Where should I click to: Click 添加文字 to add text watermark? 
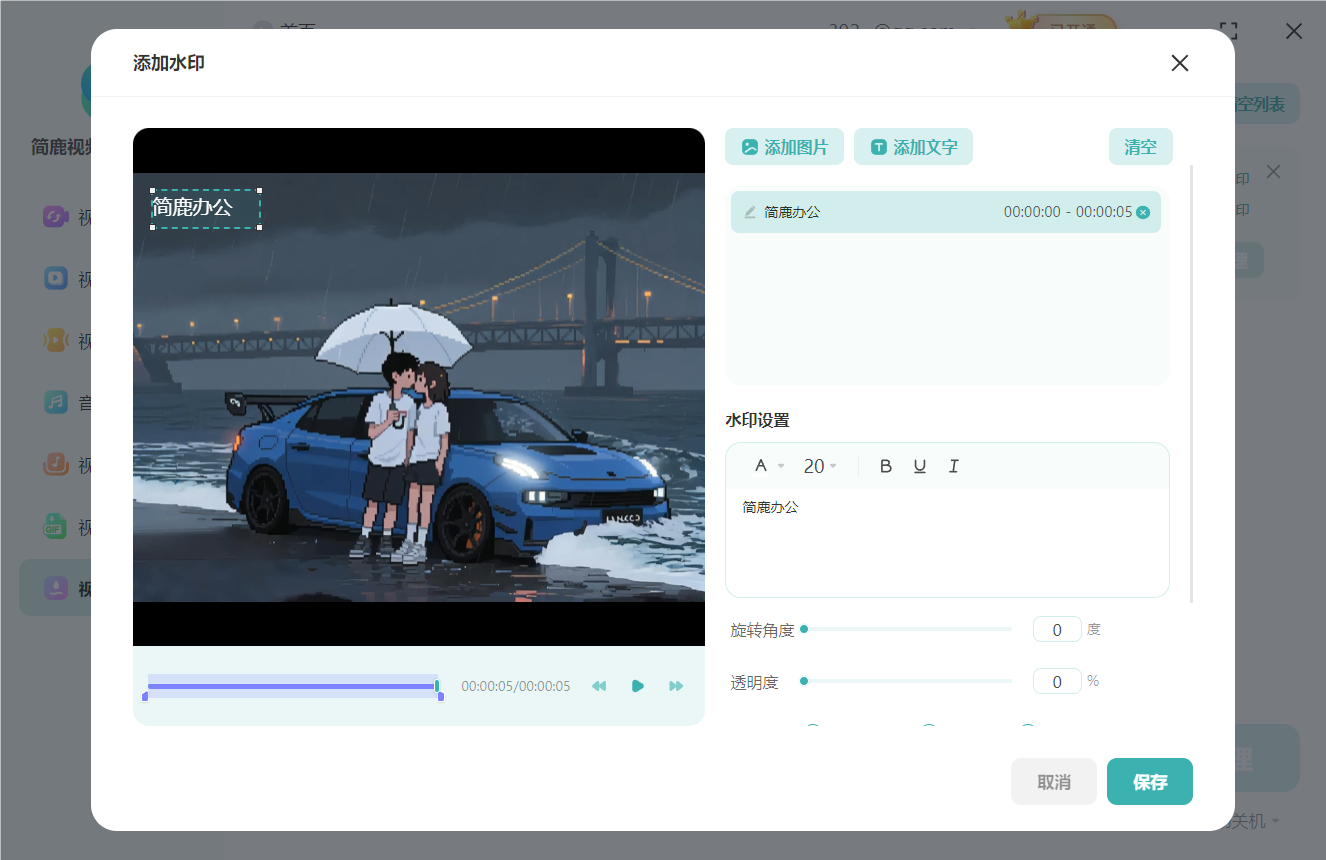click(913, 147)
